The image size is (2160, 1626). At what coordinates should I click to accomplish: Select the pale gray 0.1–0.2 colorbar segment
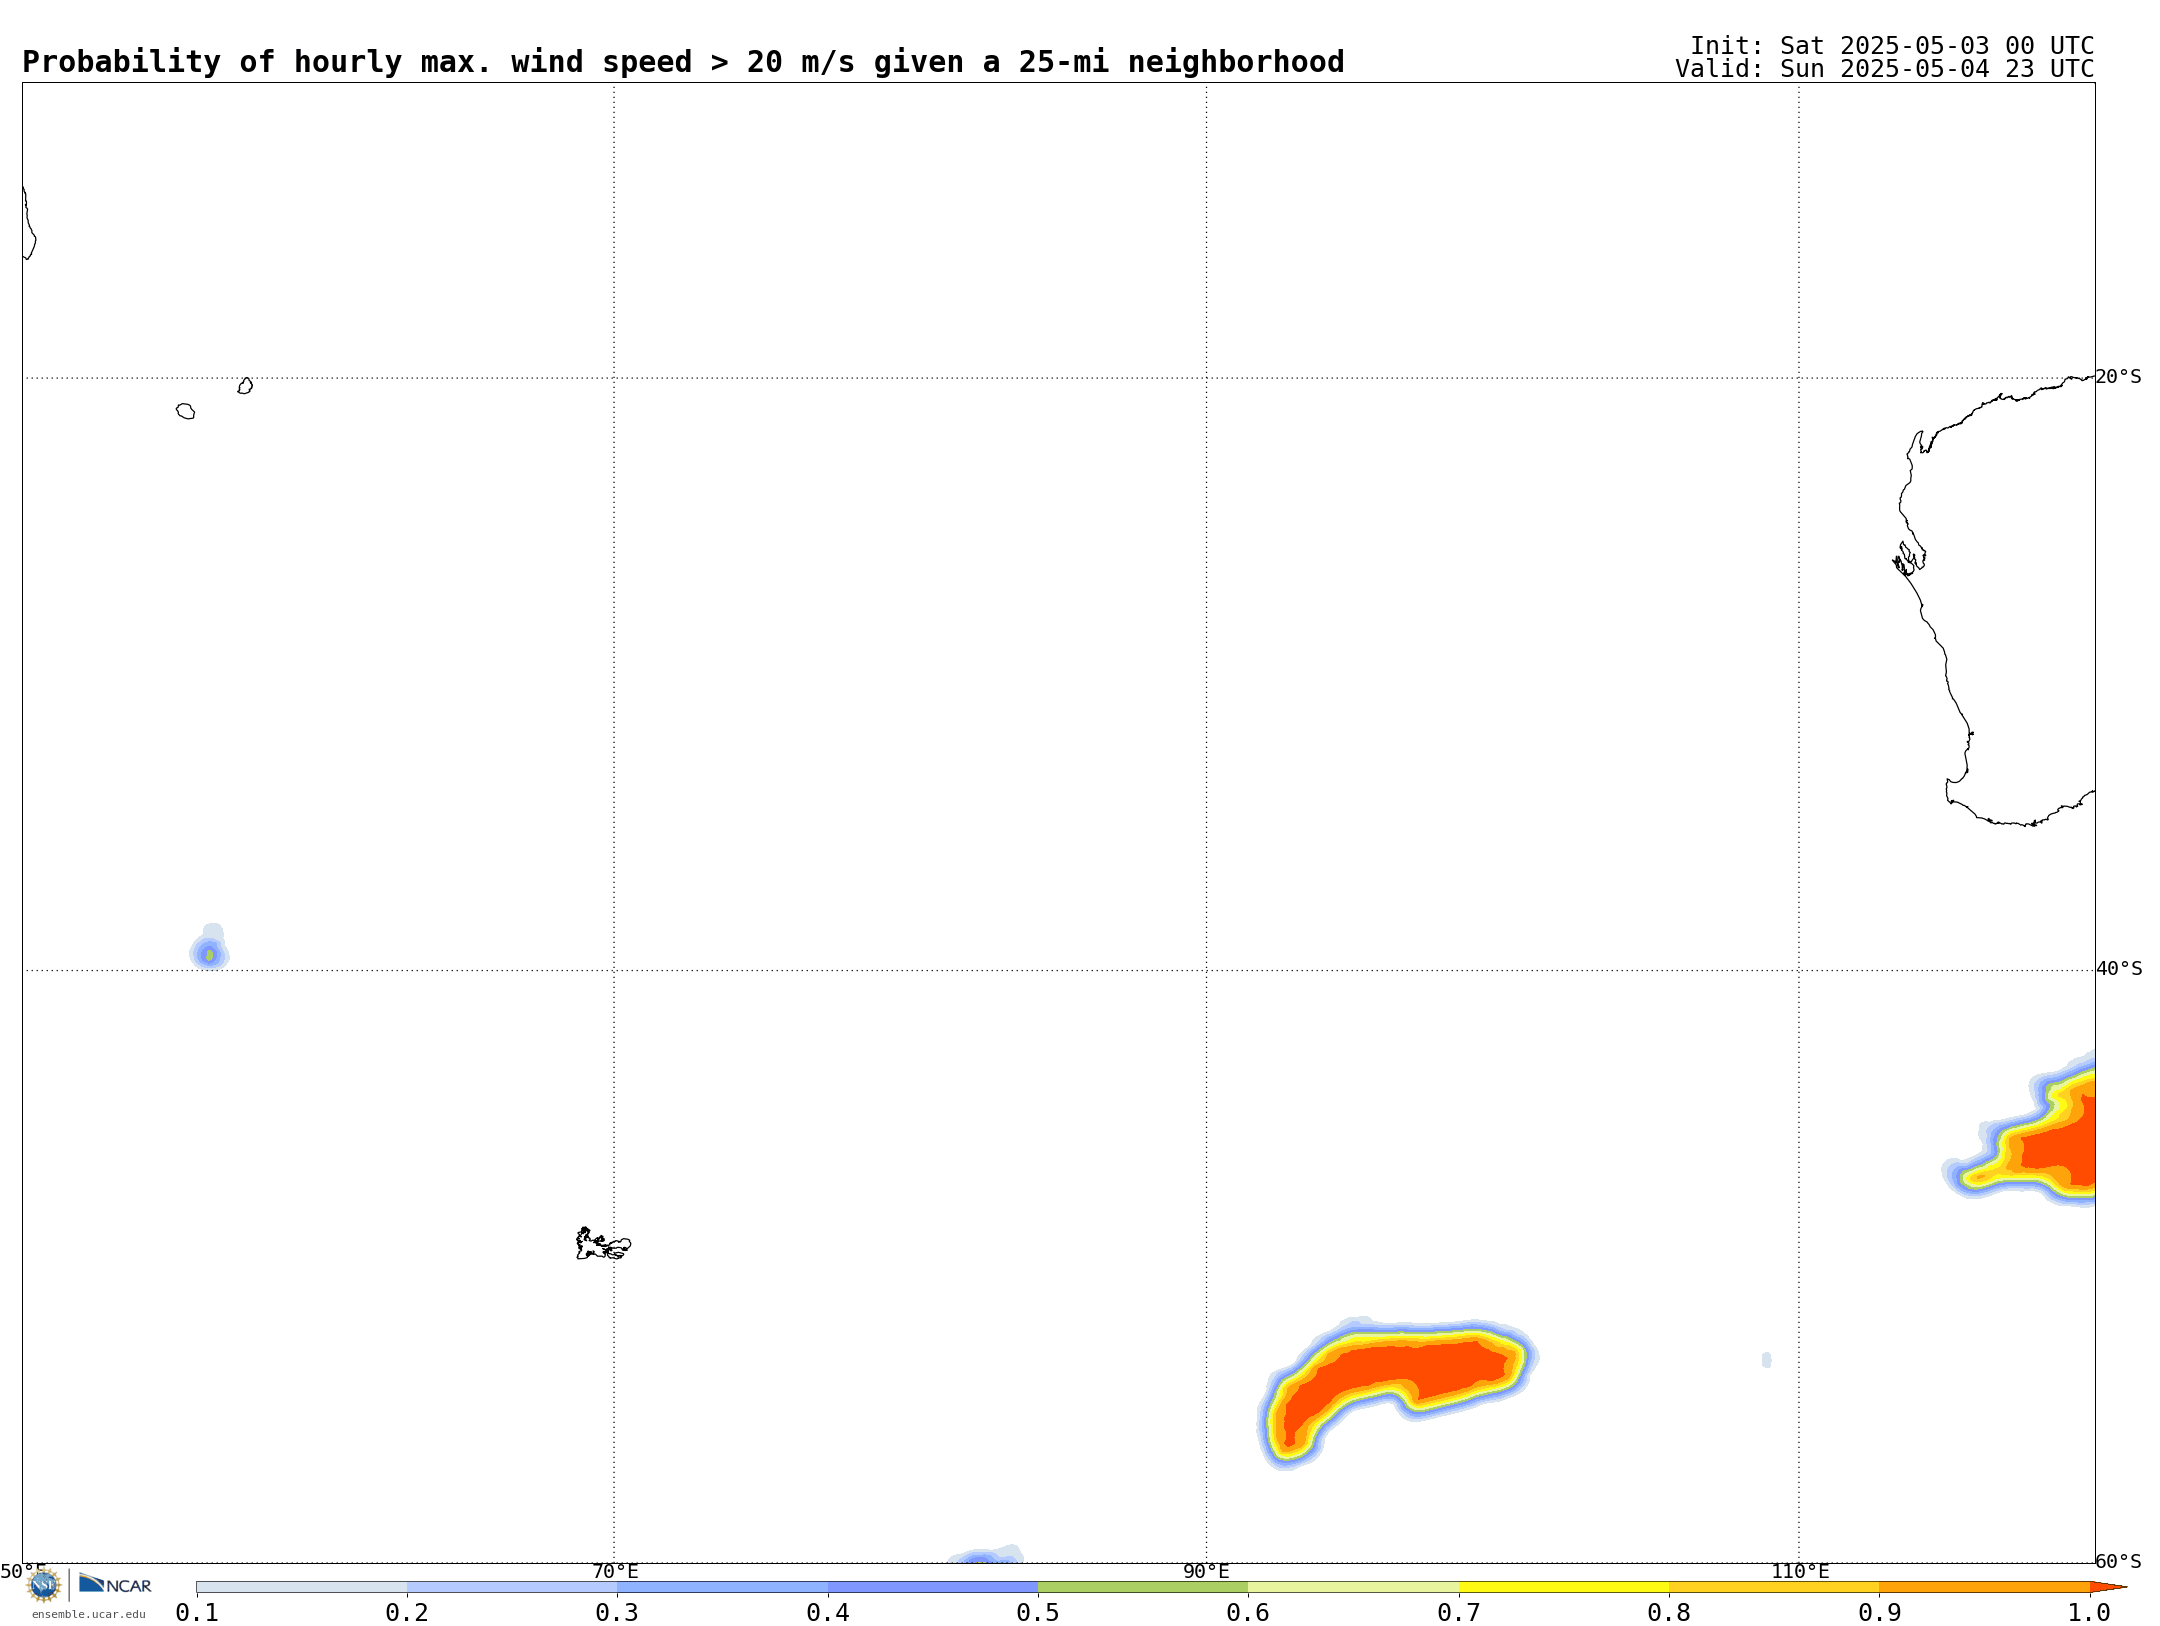pyautogui.click(x=302, y=1587)
